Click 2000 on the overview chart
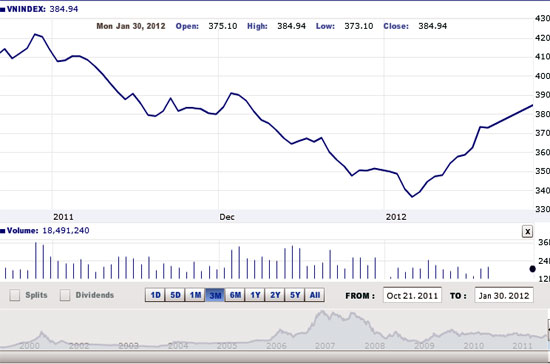 [29, 346]
